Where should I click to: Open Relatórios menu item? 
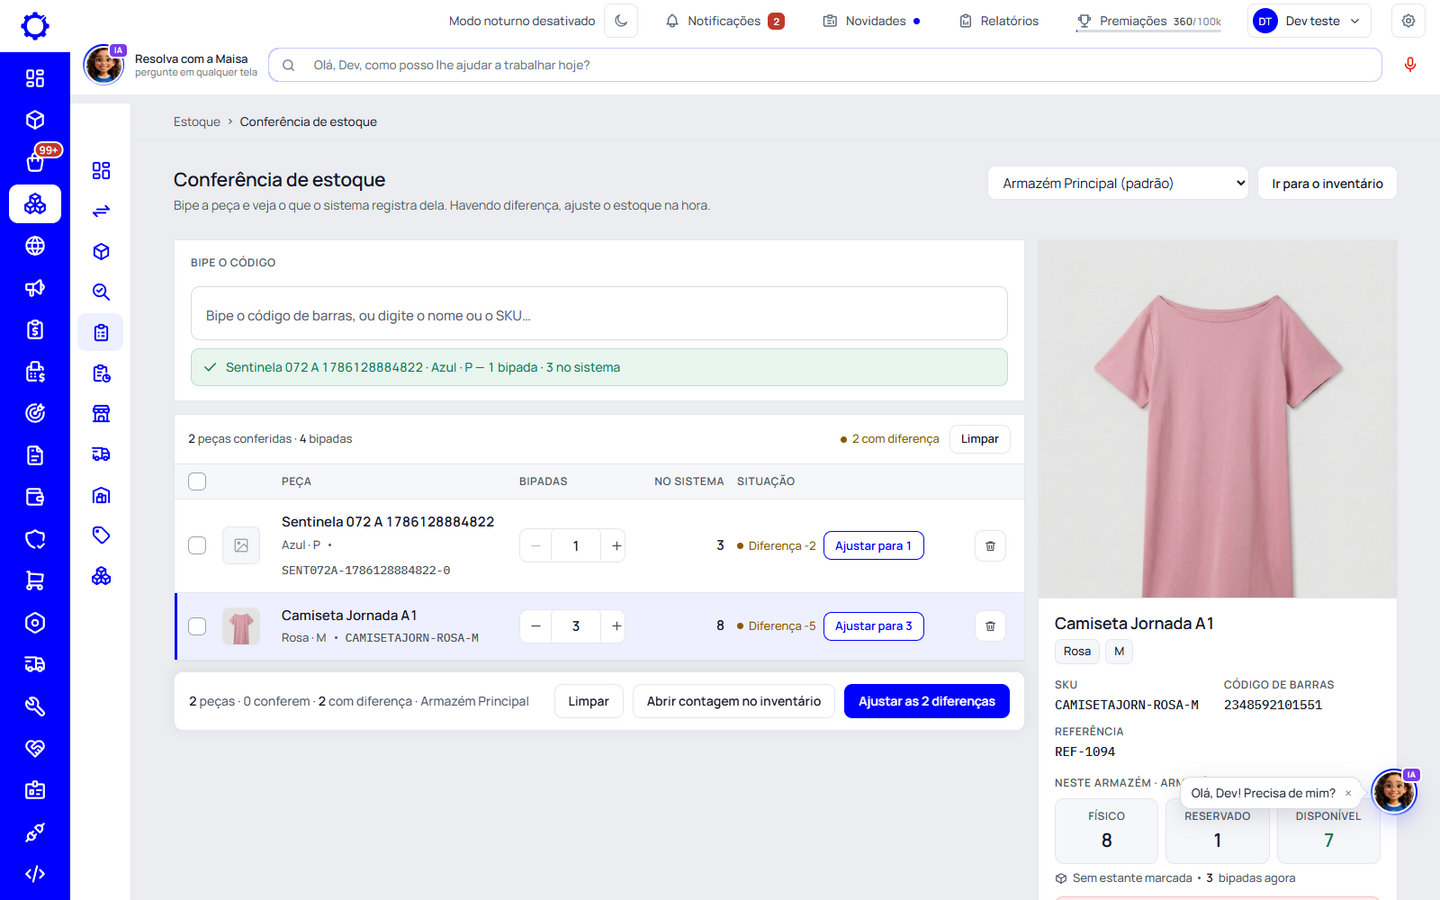click(999, 21)
